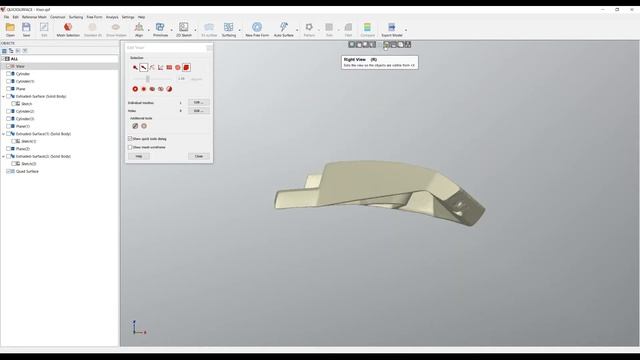The width and height of the screenshot is (640, 360).
Task: Click the second round icon under Additional tools
Action: (x=144, y=126)
